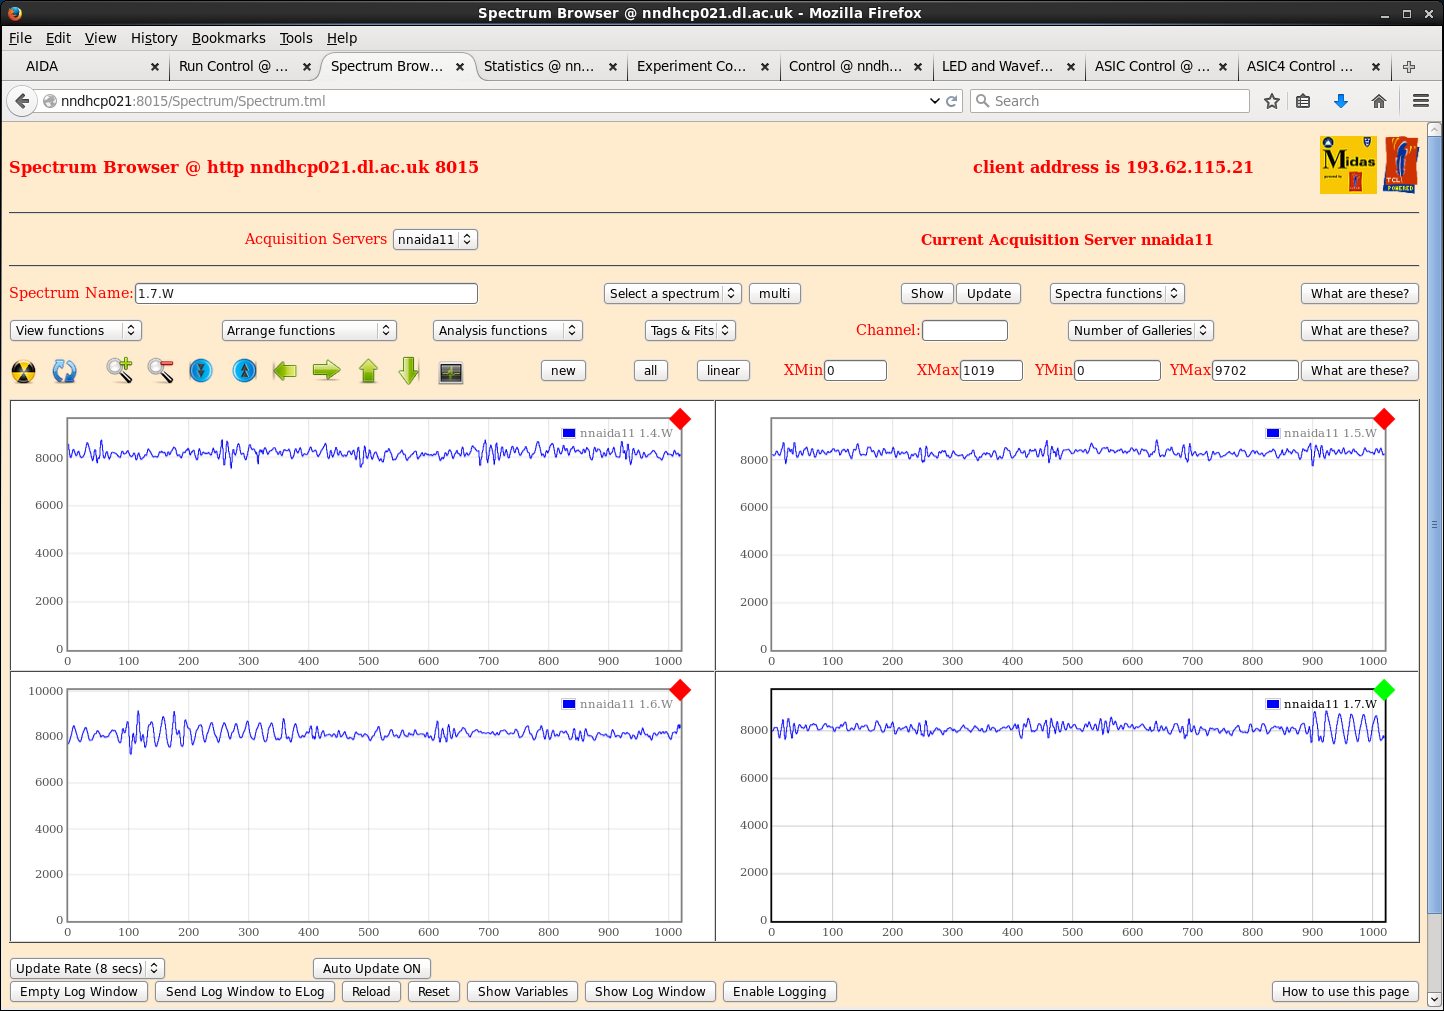This screenshot has width=1444, height=1011.
Task: Switch to the Run Control tab
Action: (x=234, y=67)
